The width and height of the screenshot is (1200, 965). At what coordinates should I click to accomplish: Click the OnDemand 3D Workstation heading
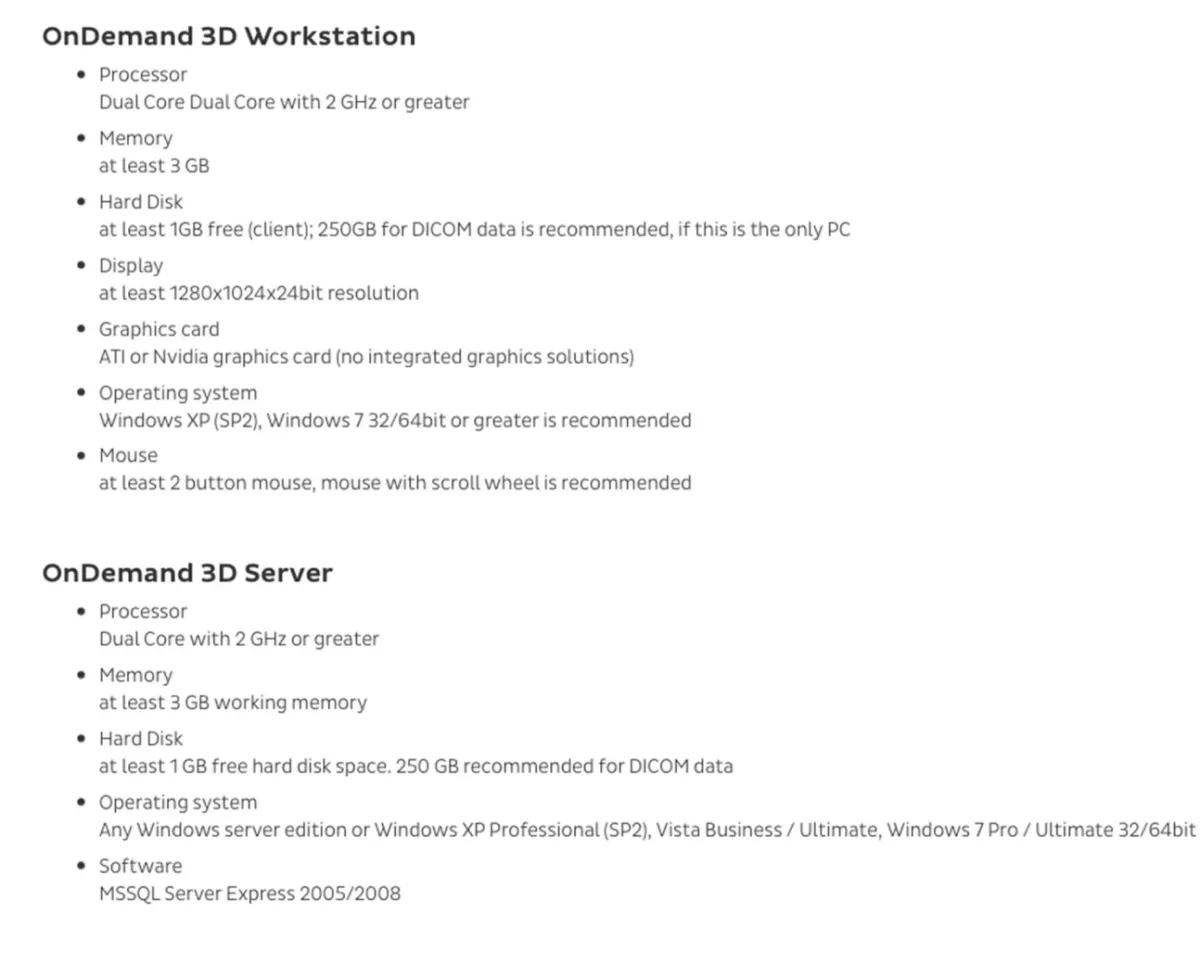click(229, 36)
